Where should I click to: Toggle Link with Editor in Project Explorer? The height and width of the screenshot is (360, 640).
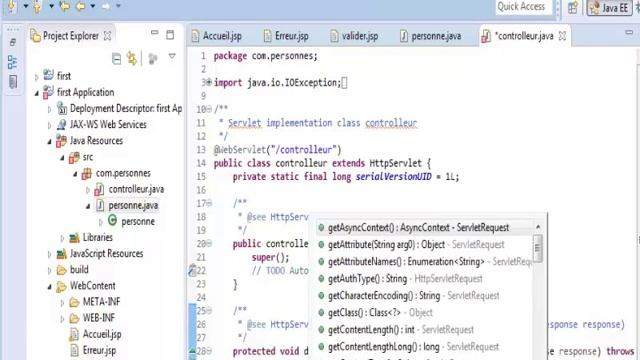click(x=132, y=59)
